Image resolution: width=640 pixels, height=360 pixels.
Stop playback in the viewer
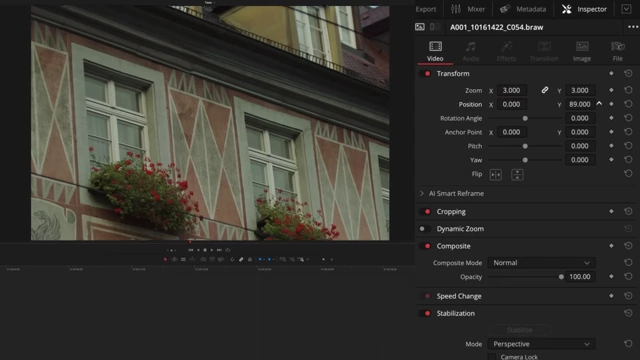click(x=205, y=250)
